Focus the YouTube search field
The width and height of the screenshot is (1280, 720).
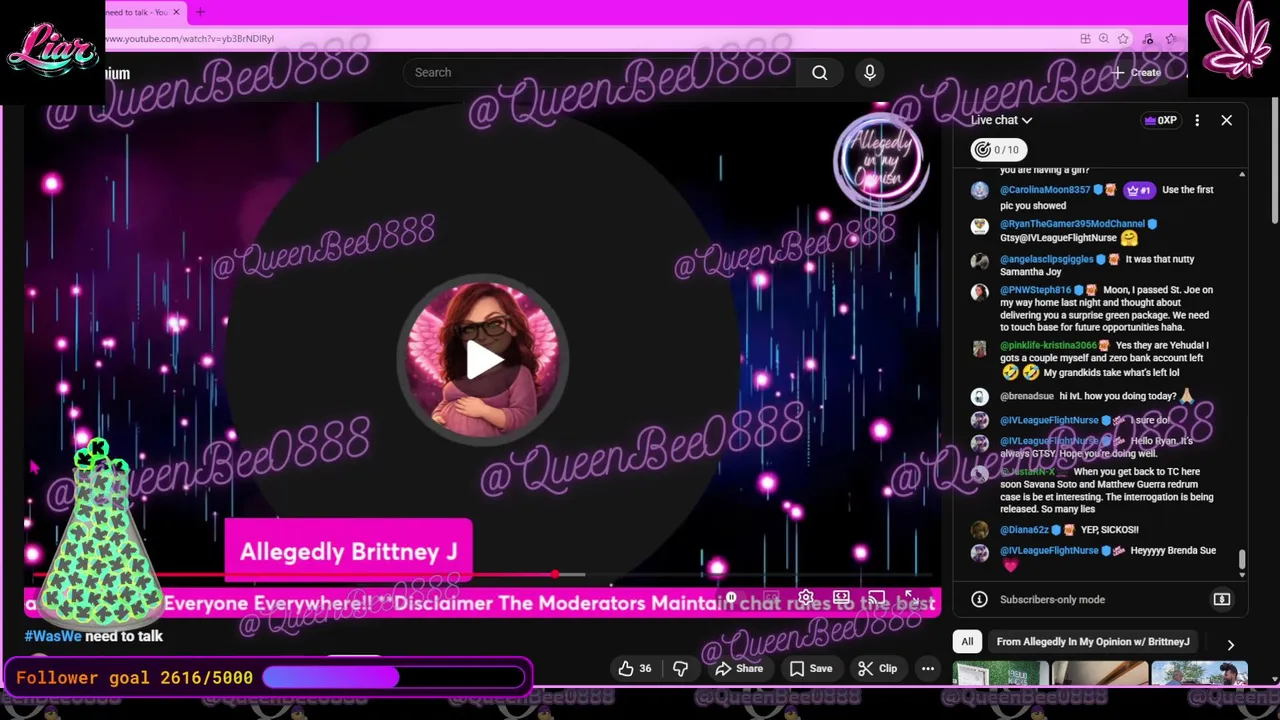600,72
